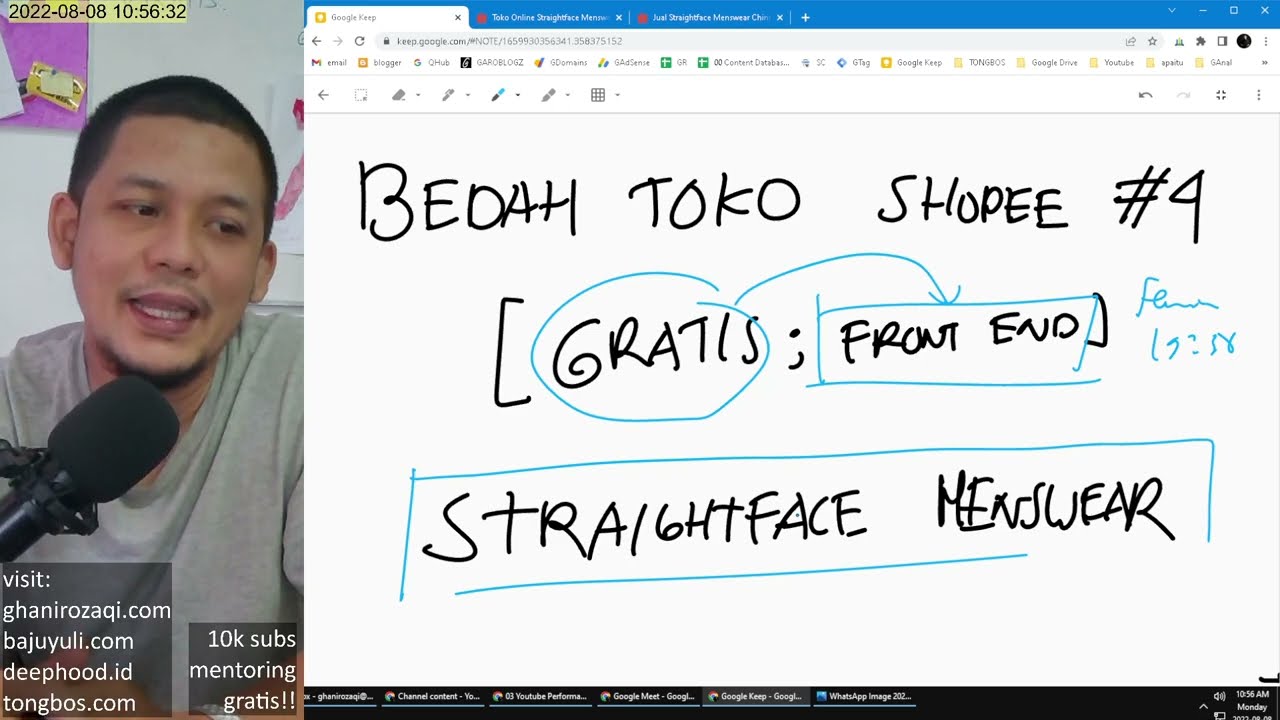This screenshot has width=1280, height=720.
Task: Open the taskbar clock showing 10:56 AM
Action: click(1252, 703)
